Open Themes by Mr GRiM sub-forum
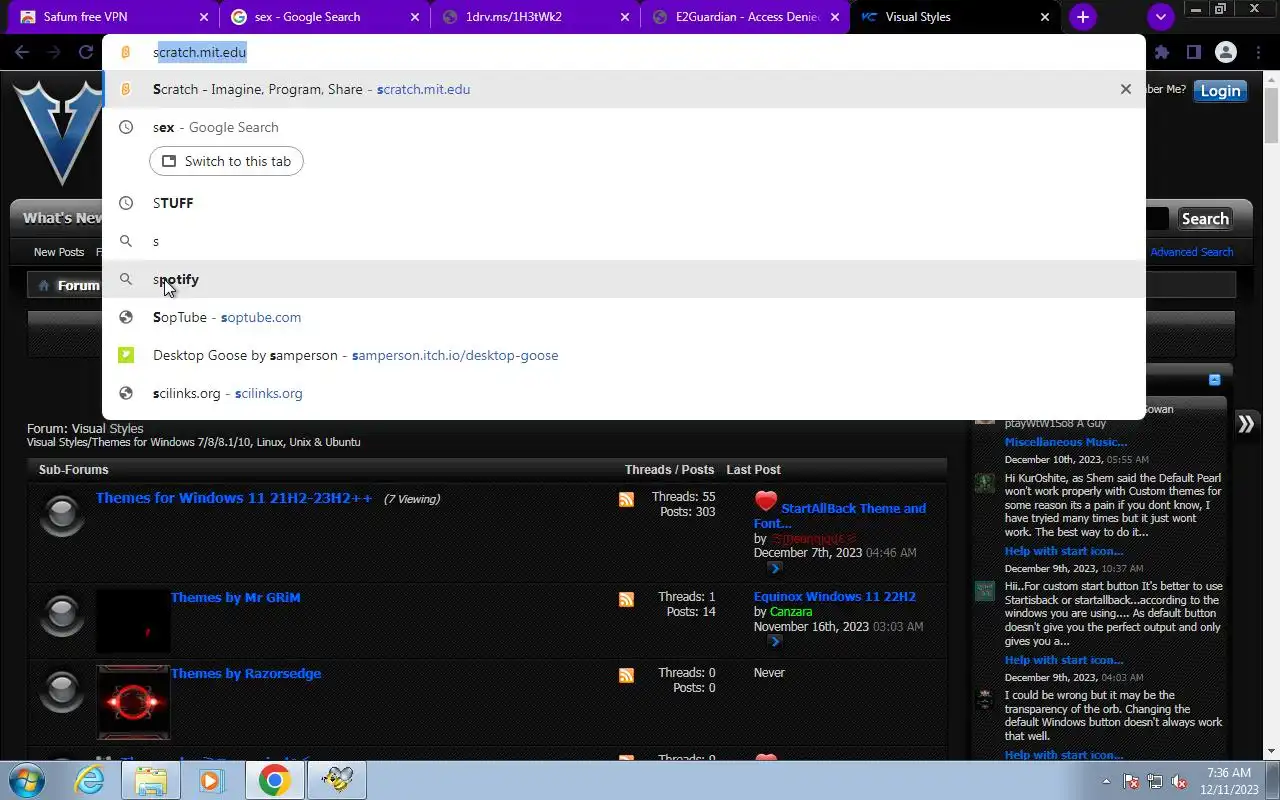This screenshot has width=1280, height=800. click(235, 597)
